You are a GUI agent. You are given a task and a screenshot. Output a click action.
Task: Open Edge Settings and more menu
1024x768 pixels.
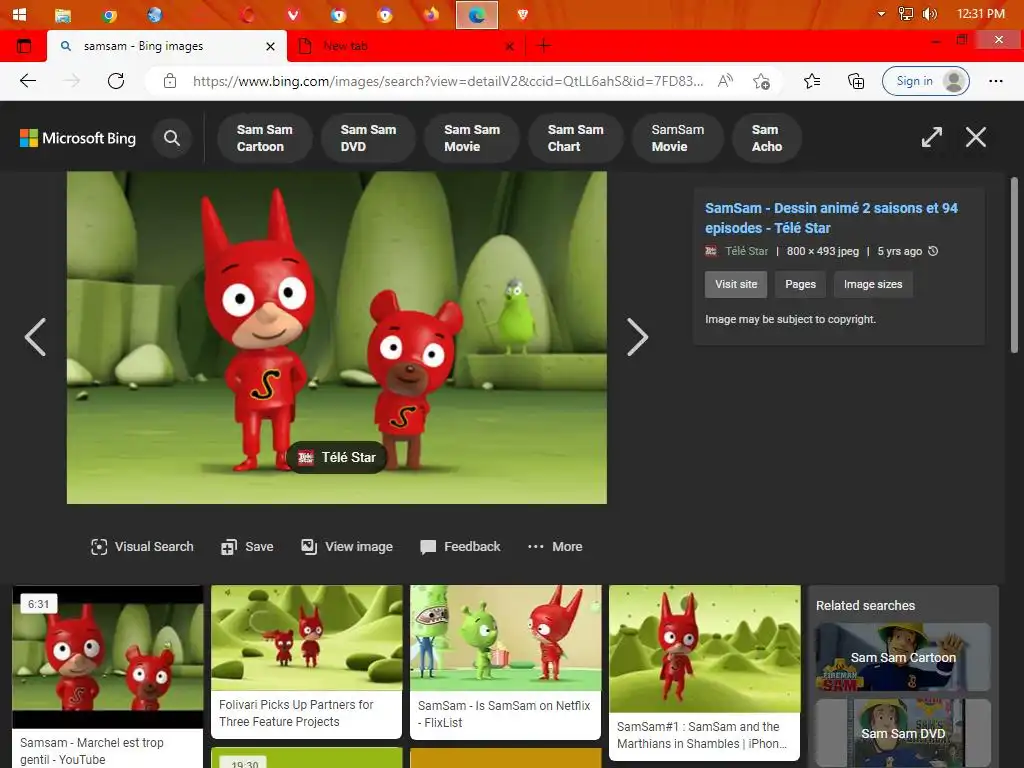pyautogui.click(x=995, y=81)
